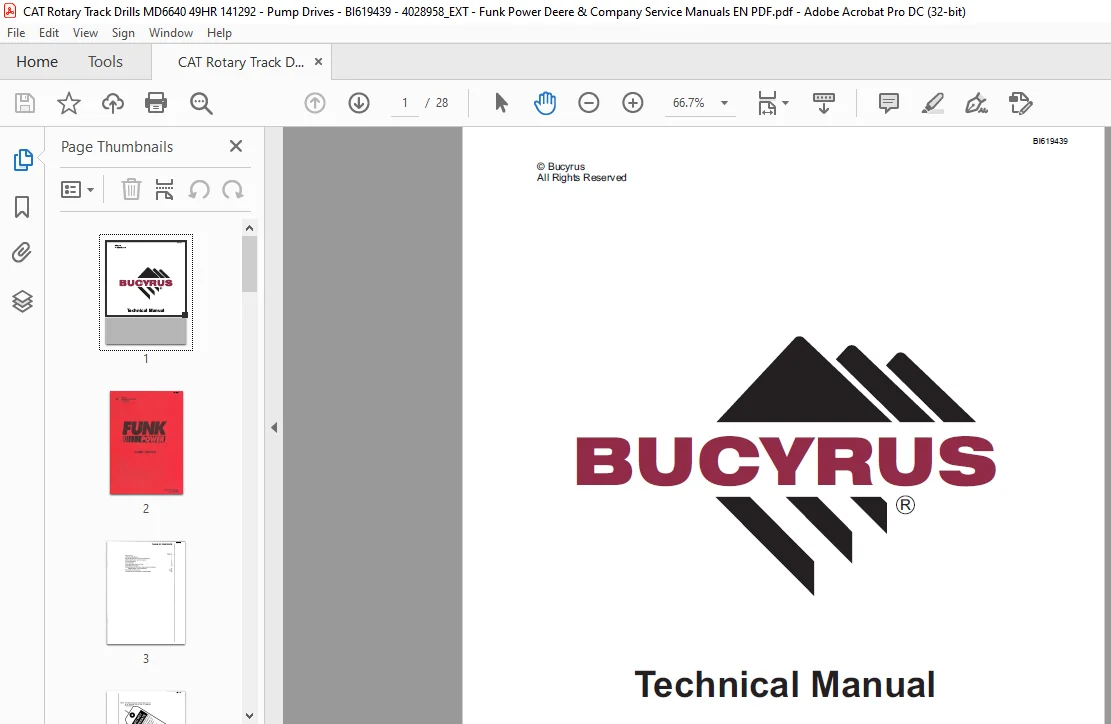Click the Stamp/redact toolbar icon
The image size is (1111, 724).
pyautogui.click(x=1020, y=103)
